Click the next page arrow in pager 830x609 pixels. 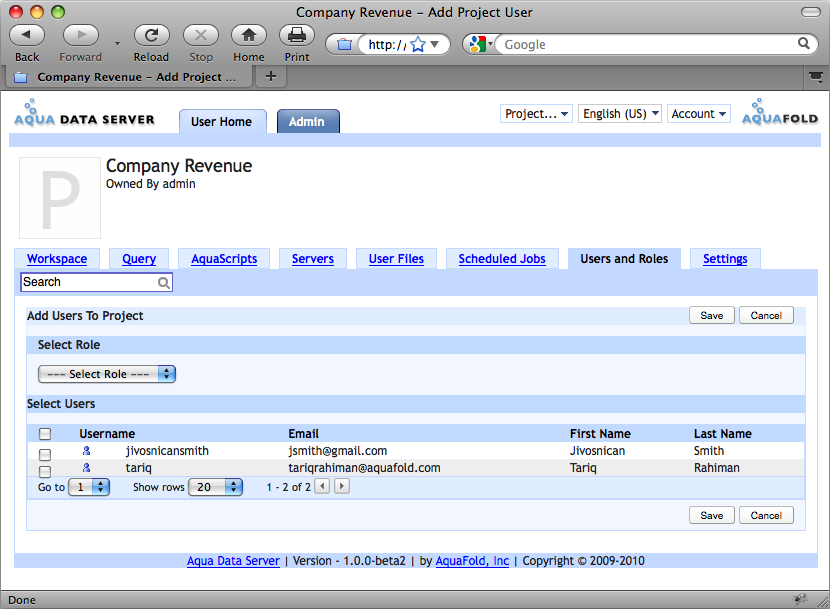(x=342, y=486)
